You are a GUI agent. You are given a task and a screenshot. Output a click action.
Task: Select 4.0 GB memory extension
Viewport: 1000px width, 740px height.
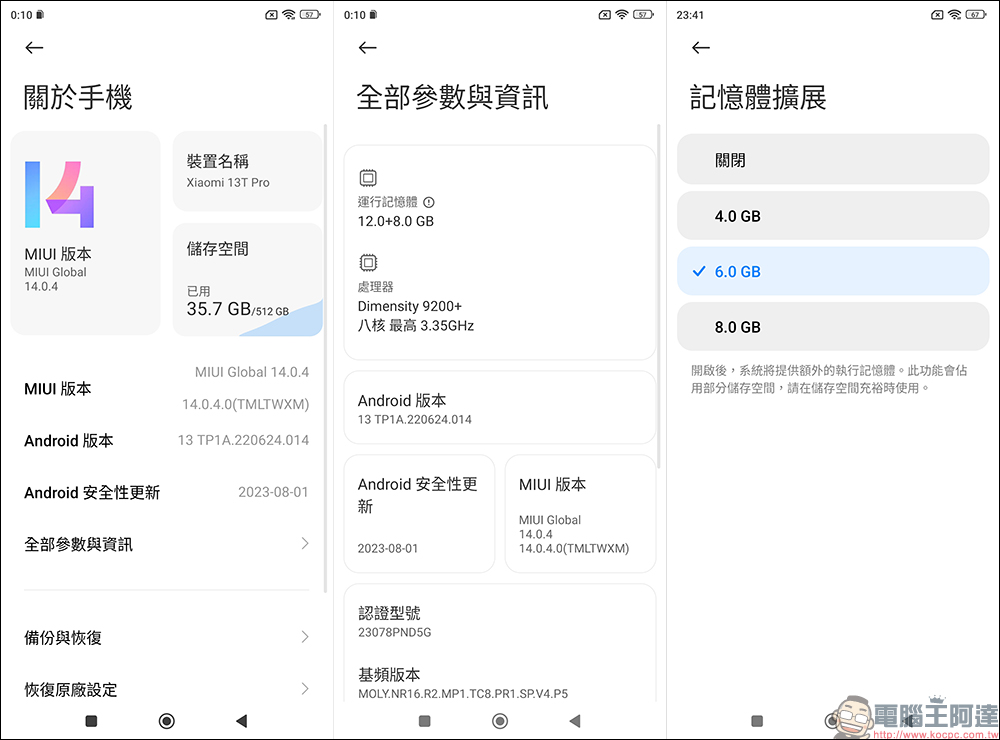pos(832,216)
